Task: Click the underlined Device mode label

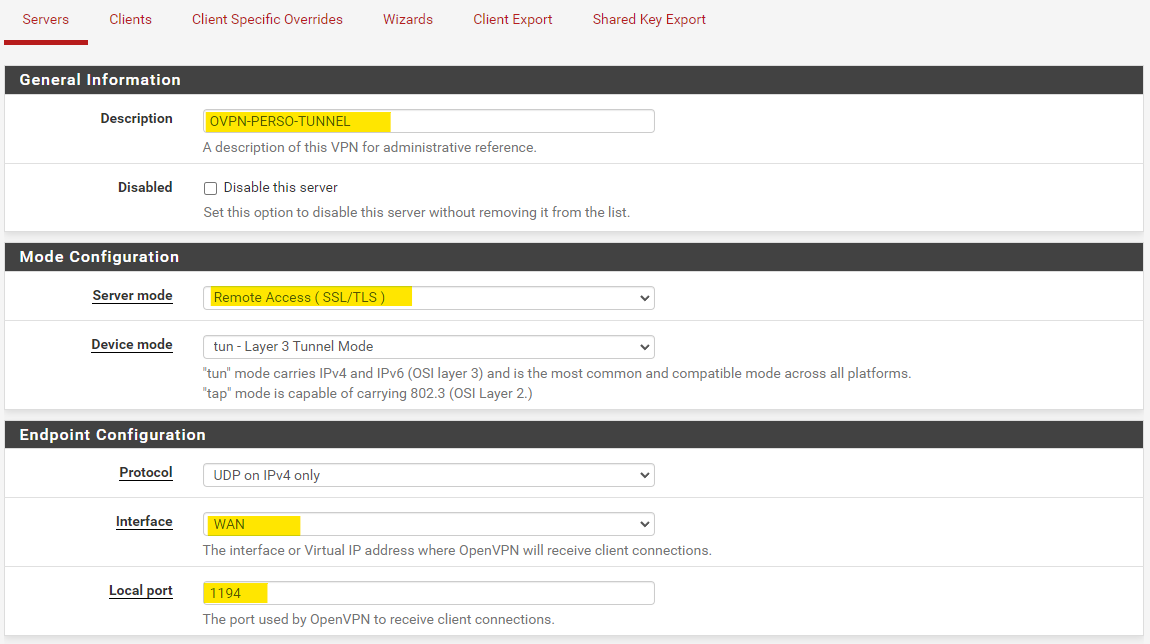Action: (132, 345)
